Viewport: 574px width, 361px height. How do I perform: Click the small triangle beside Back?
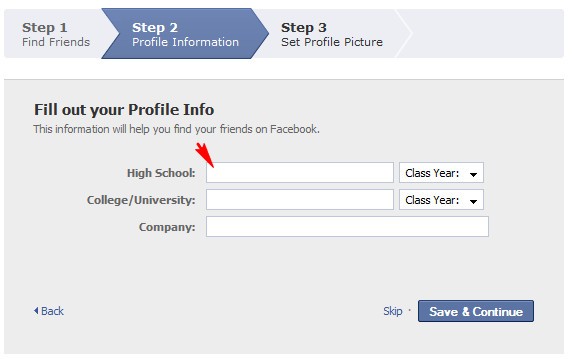(x=36, y=311)
